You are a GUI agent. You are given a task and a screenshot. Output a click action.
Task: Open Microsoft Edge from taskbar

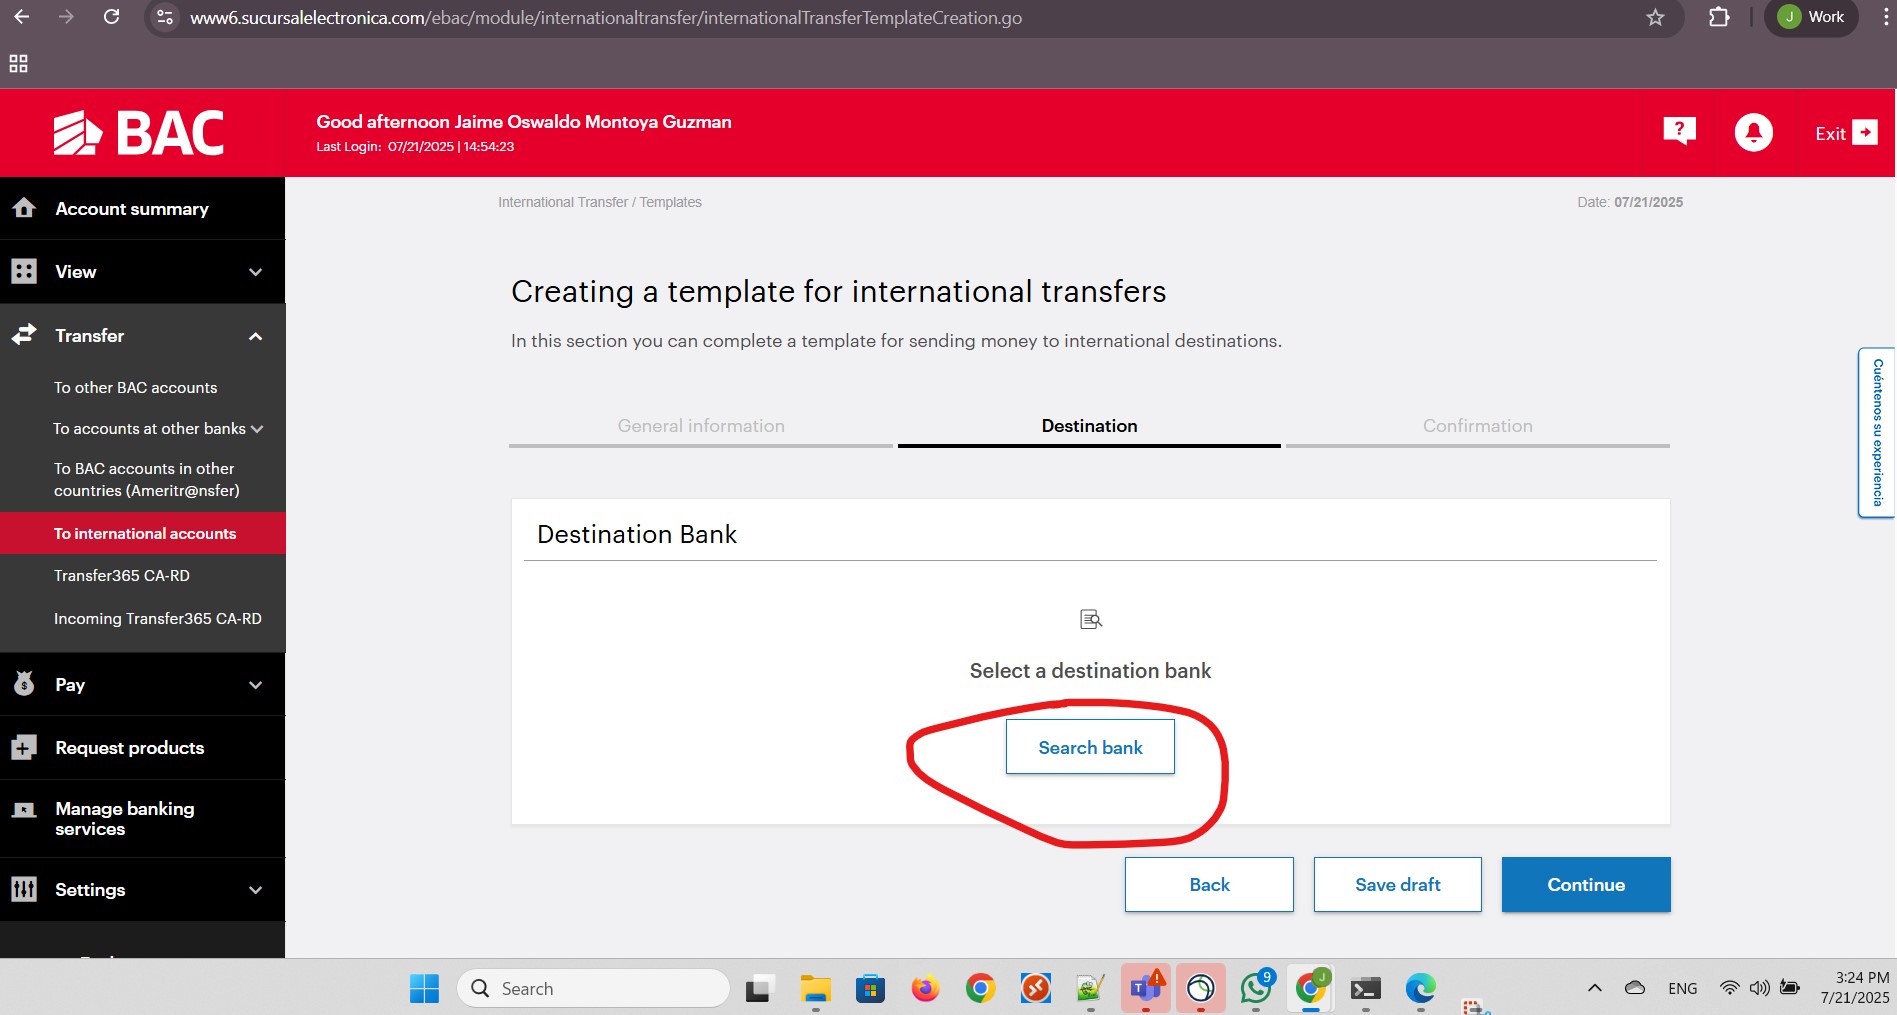click(x=1420, y=988)
